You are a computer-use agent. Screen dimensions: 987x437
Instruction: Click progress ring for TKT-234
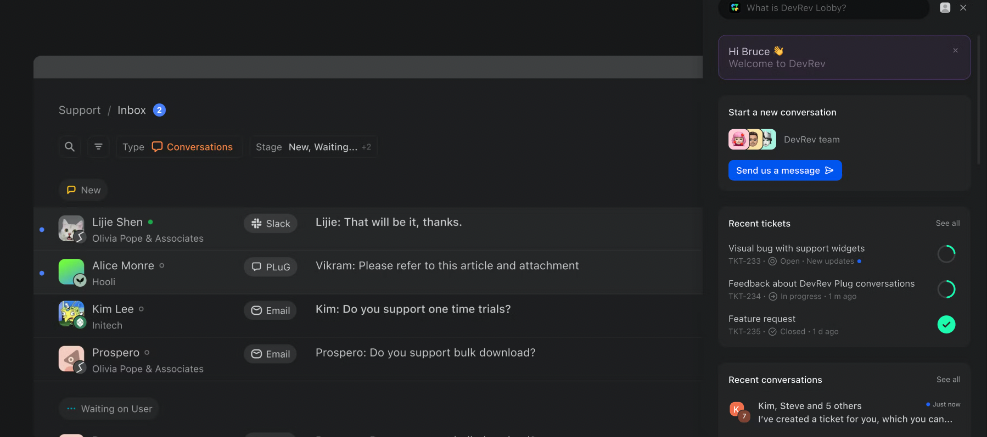946,289
